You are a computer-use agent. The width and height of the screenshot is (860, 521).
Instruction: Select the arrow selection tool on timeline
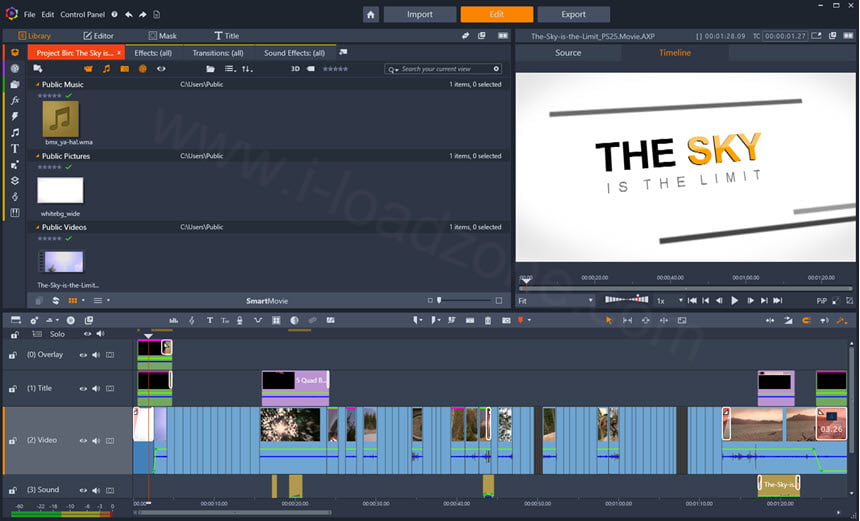point(608,320)
